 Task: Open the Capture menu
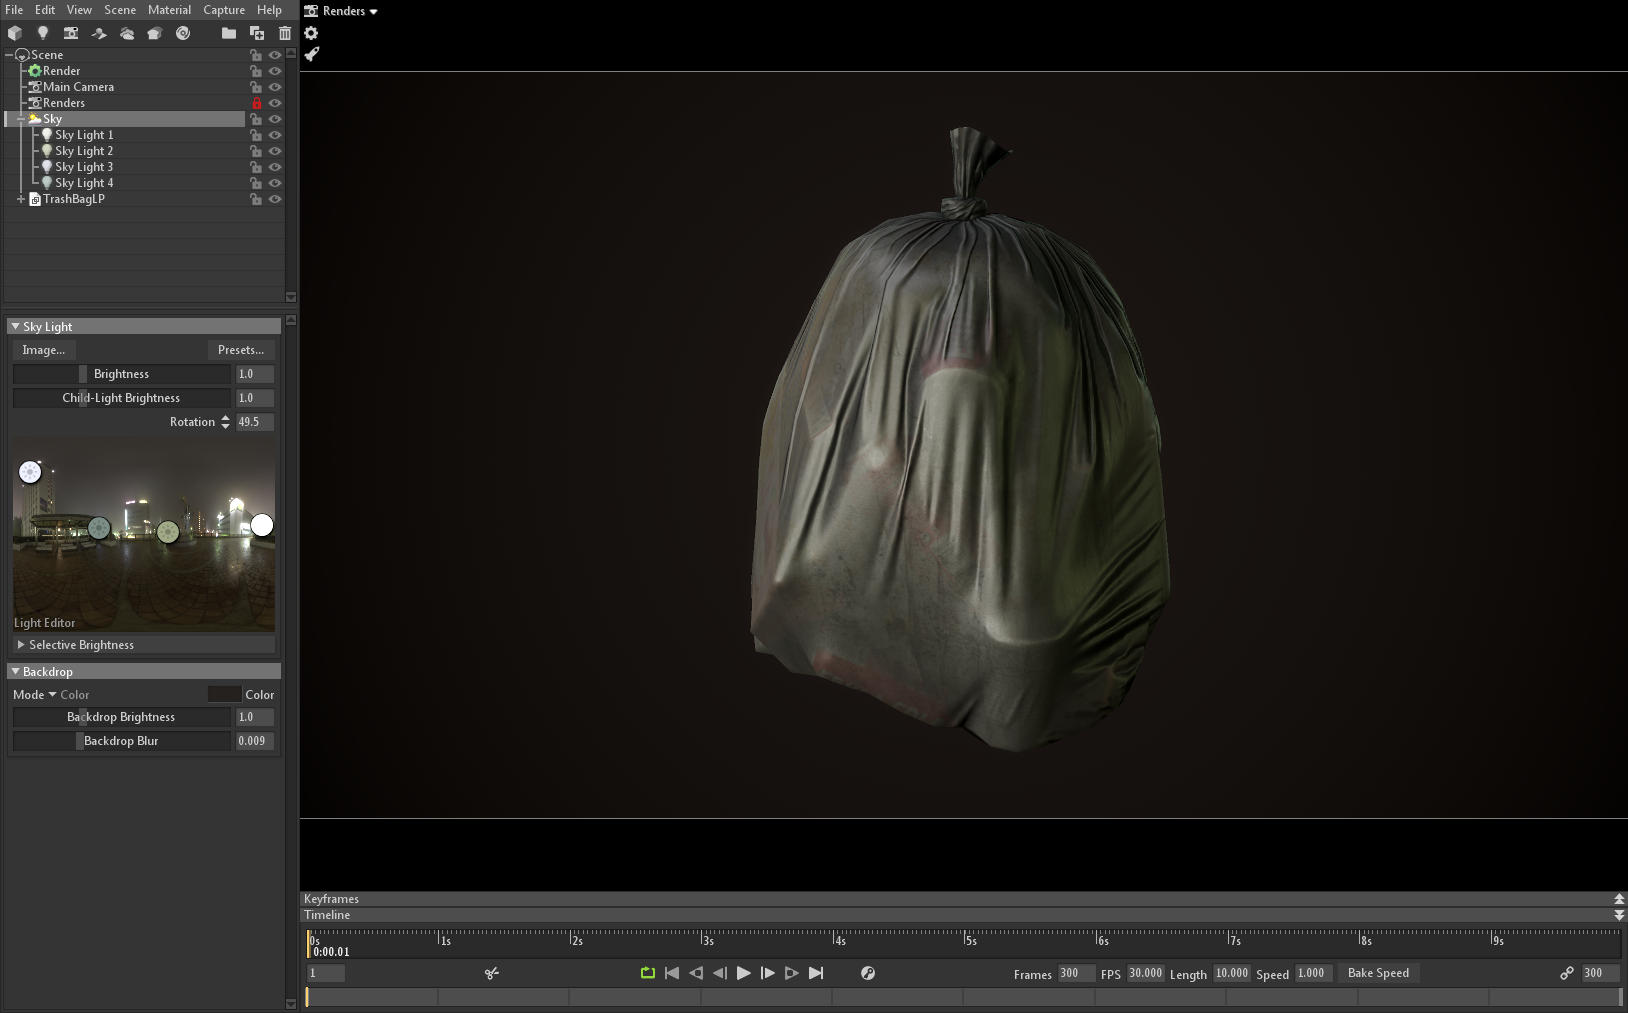tap(224, 10)
